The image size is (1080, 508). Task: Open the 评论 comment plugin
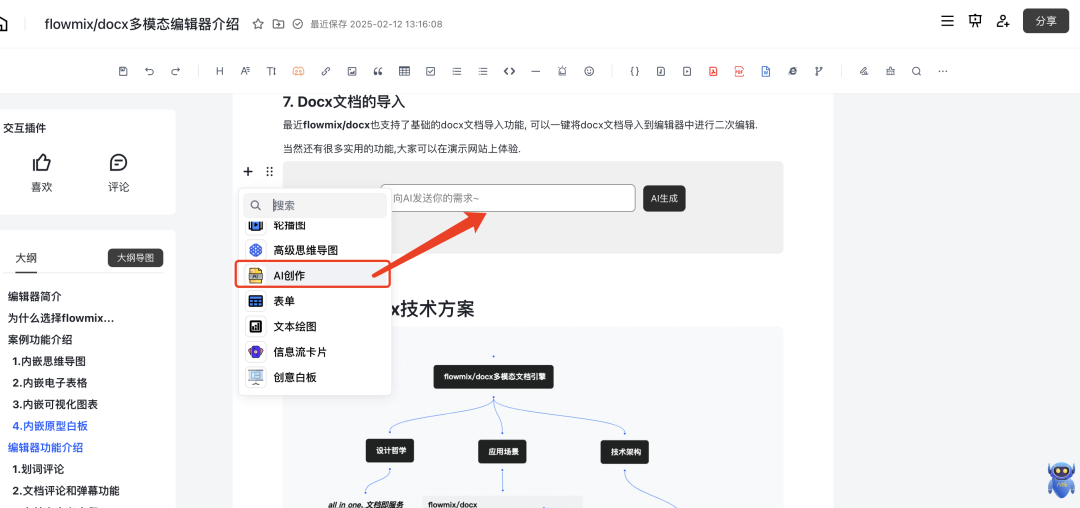tap(118, 173)
